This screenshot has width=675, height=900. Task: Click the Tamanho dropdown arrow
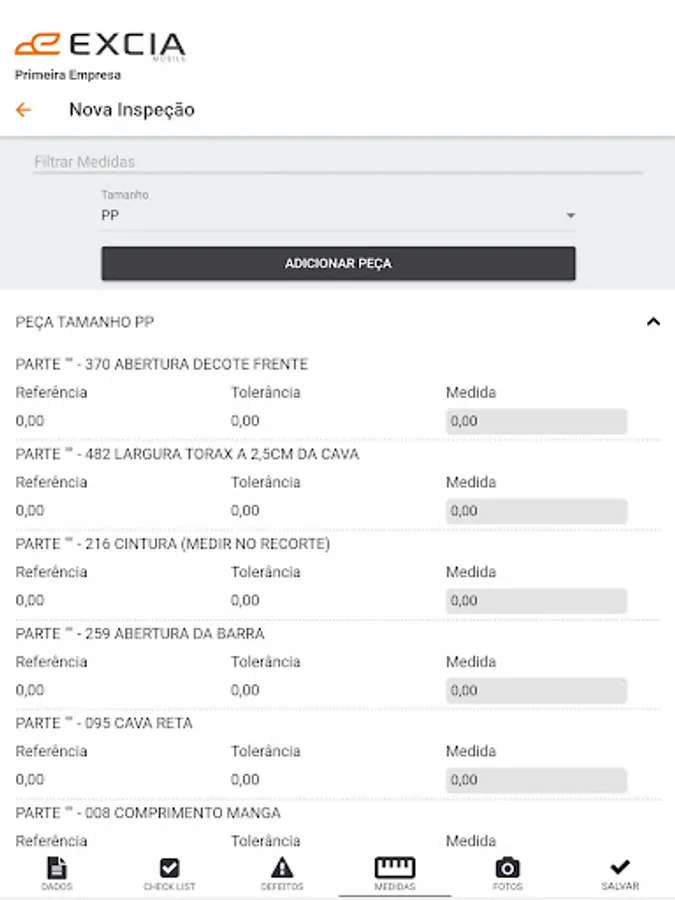(570, 215)
